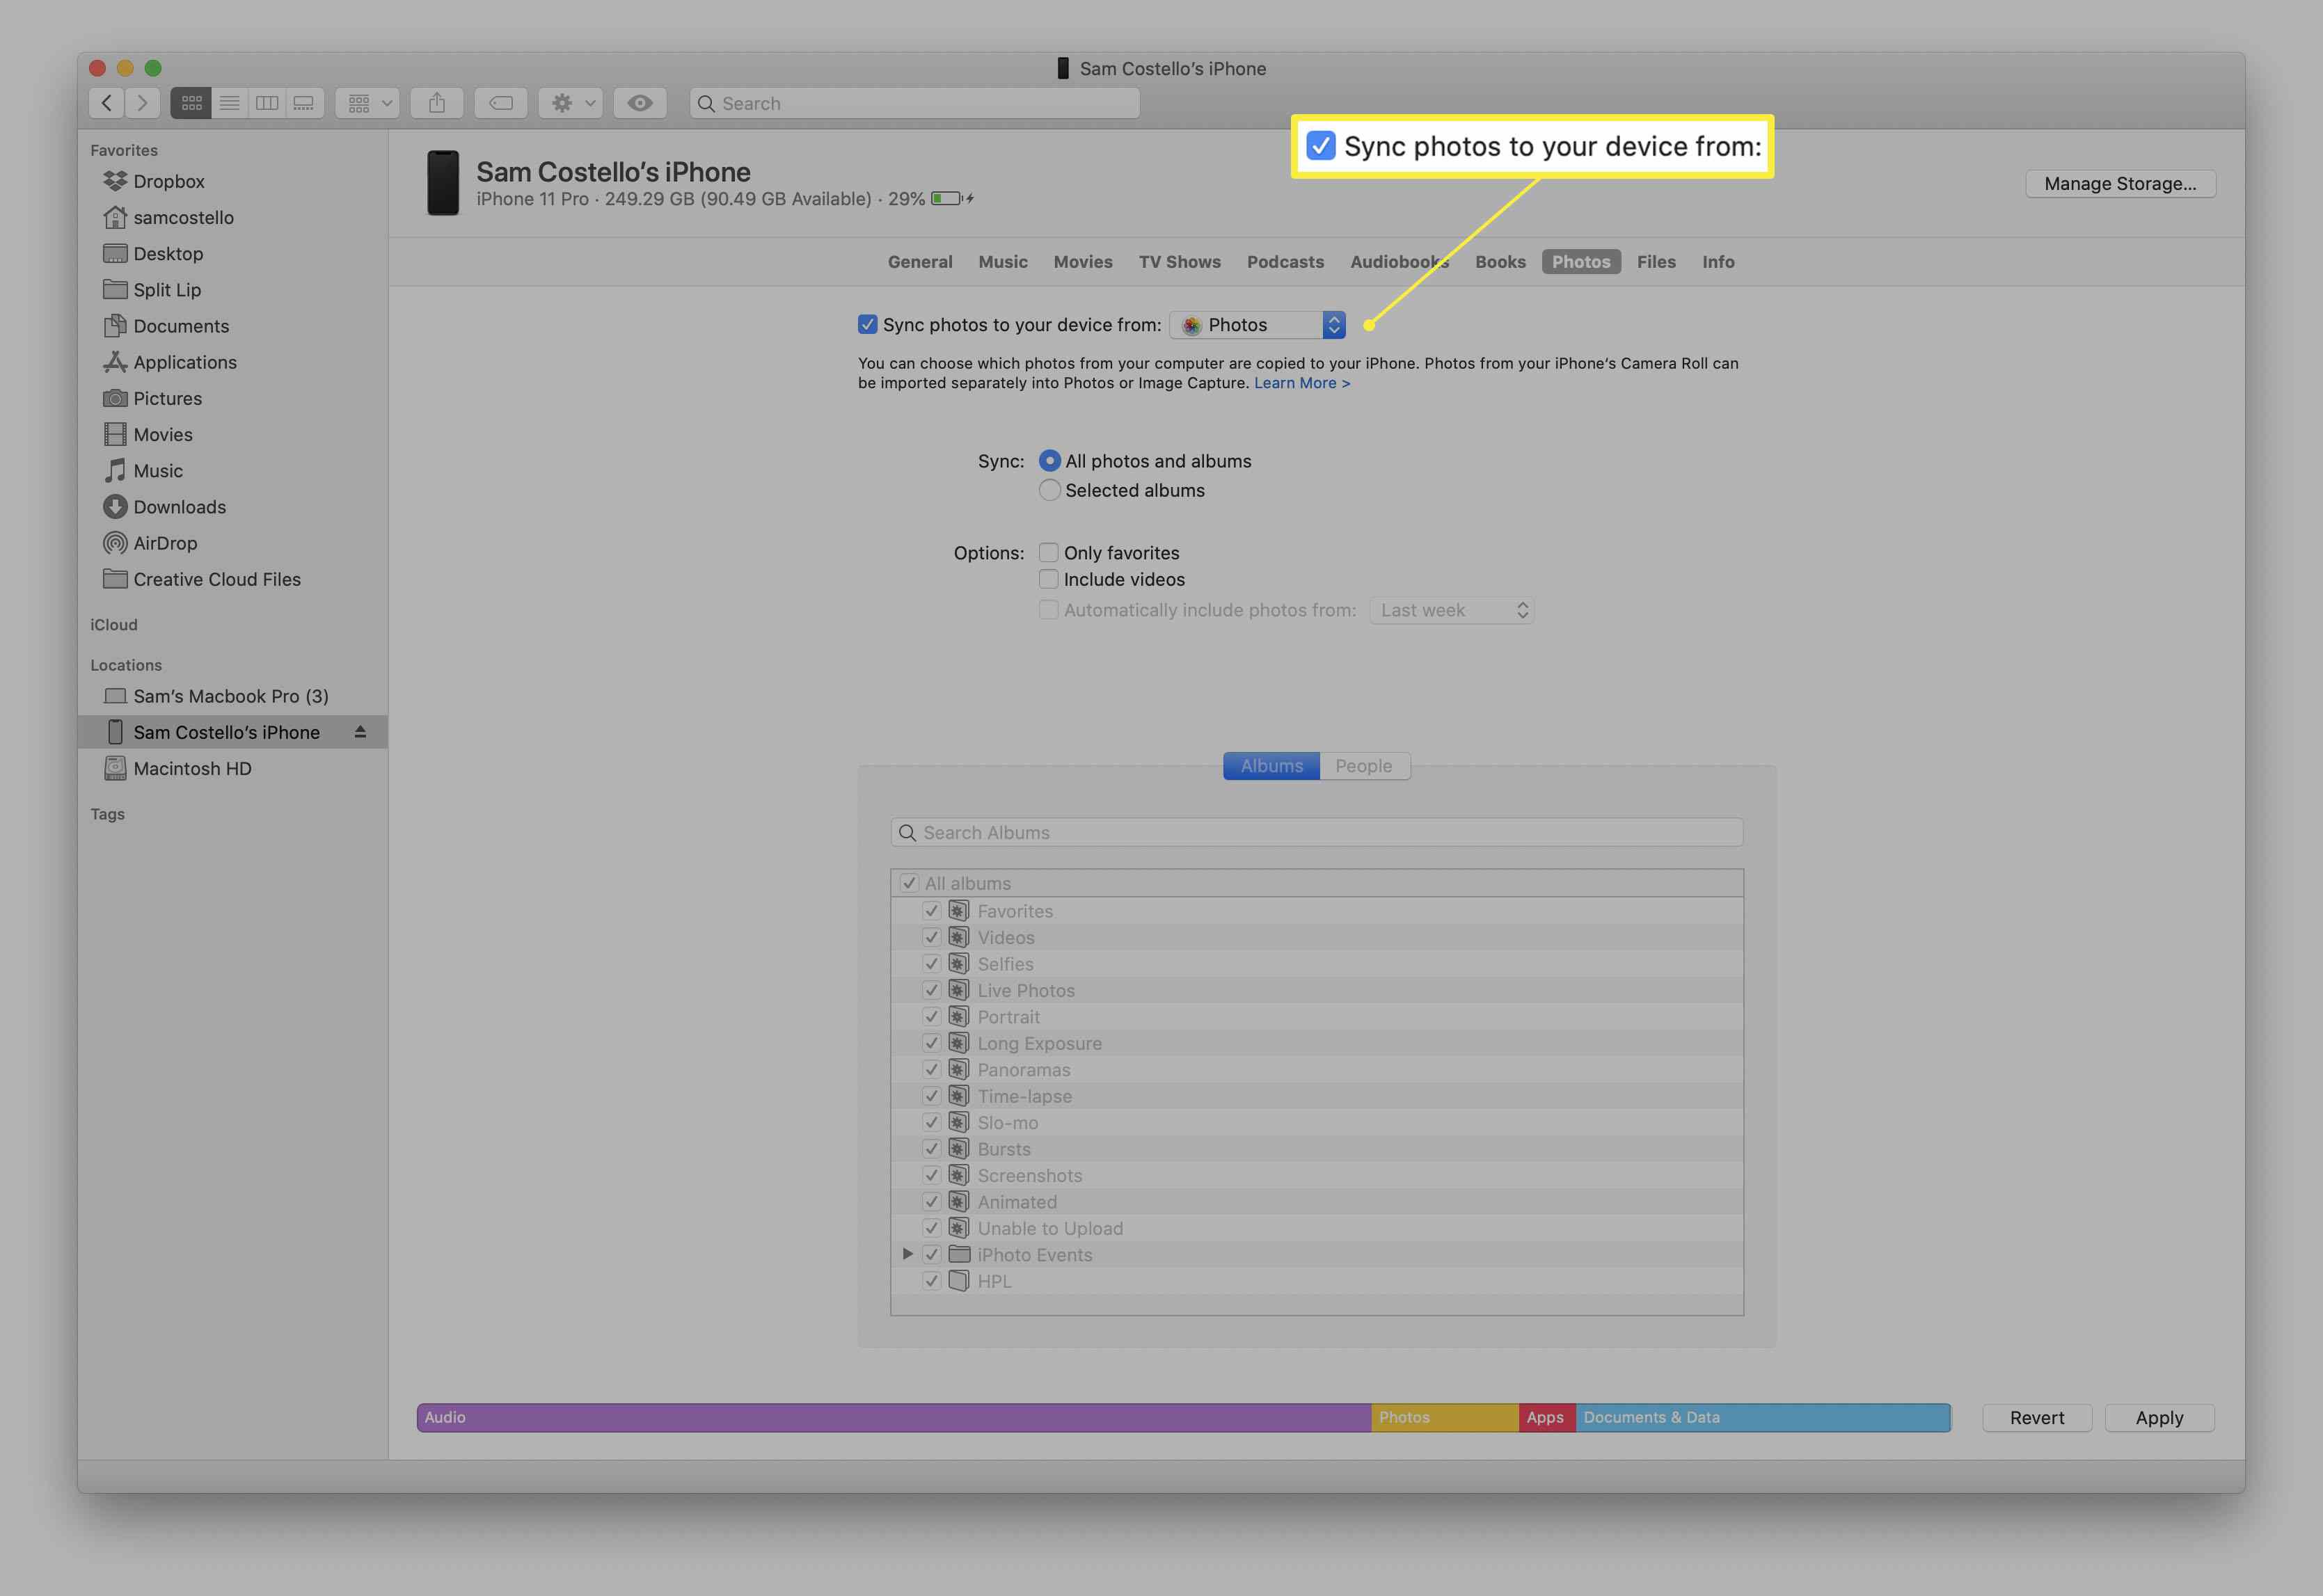The height and width of the screenshot is (1596, 2323).
Task: Switch to the Music tab
Action: point(1003,262)
